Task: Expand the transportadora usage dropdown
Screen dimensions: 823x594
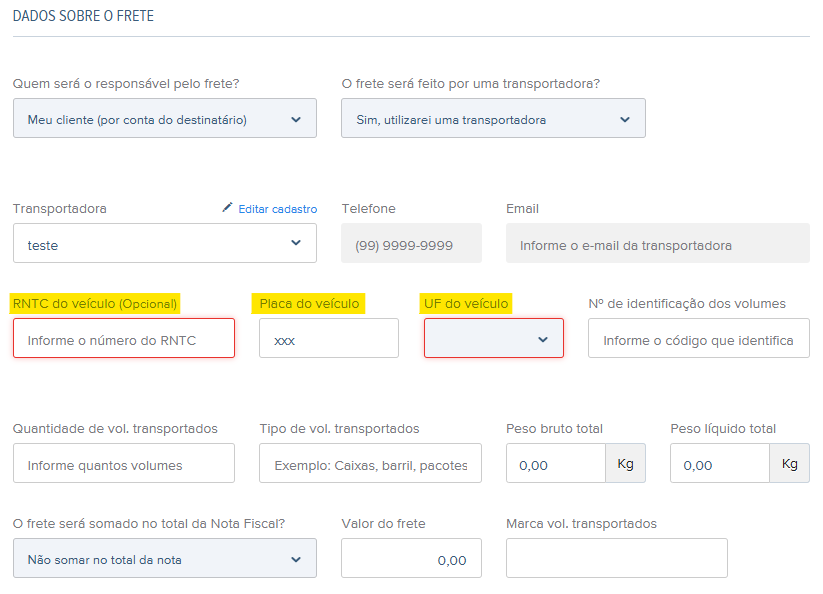Action: click(x=493, y=118)
